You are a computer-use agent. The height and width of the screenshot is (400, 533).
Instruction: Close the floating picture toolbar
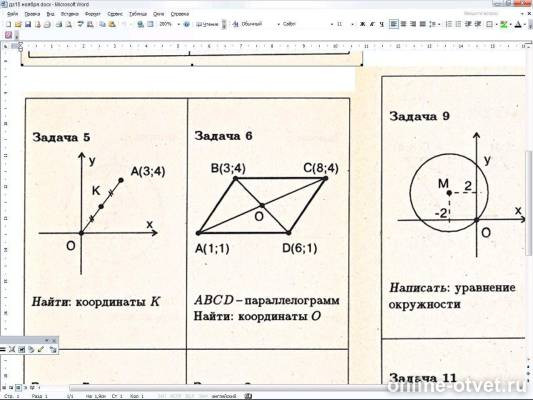(54, 340)
